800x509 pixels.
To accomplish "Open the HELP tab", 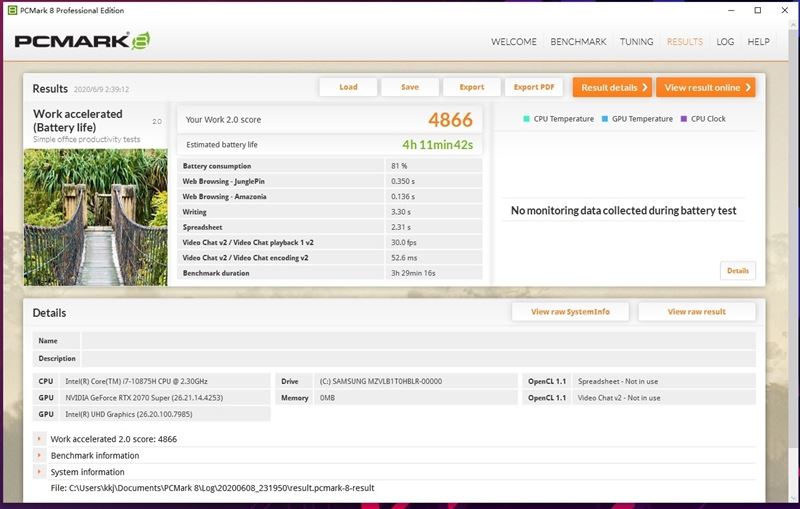I will point(758,42).
